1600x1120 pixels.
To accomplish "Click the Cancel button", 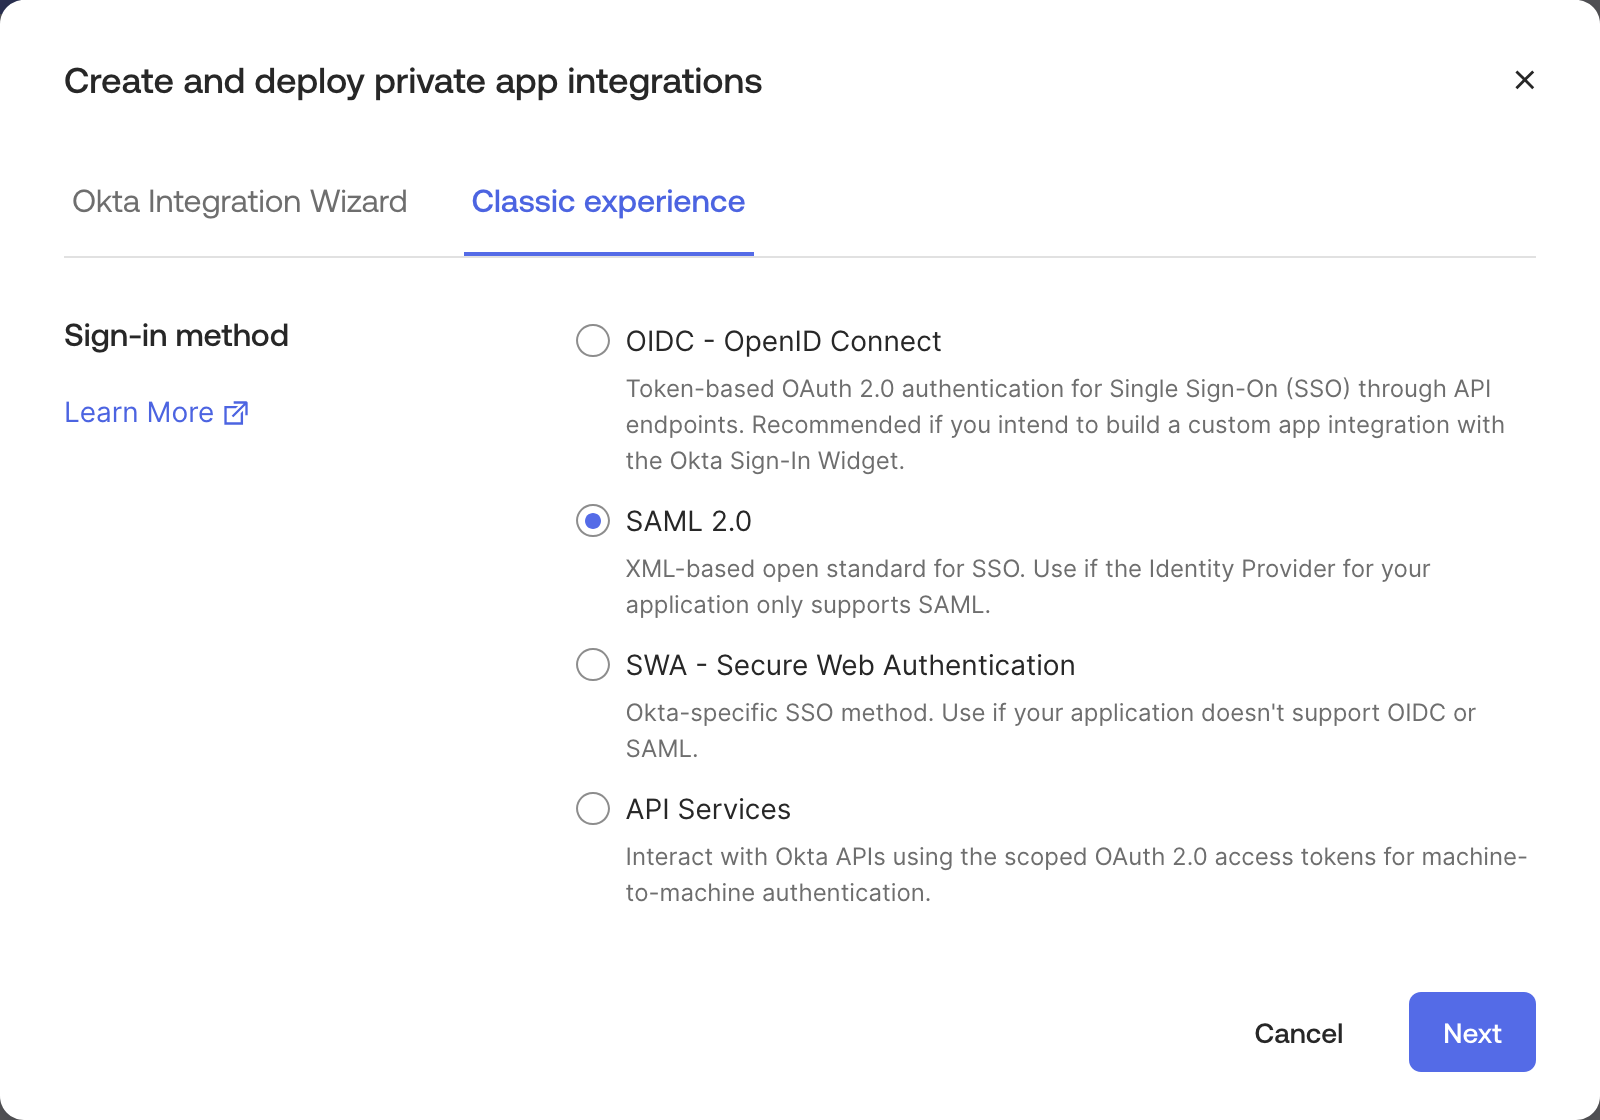I will pyautogui.click(x=1298, y=1033).
